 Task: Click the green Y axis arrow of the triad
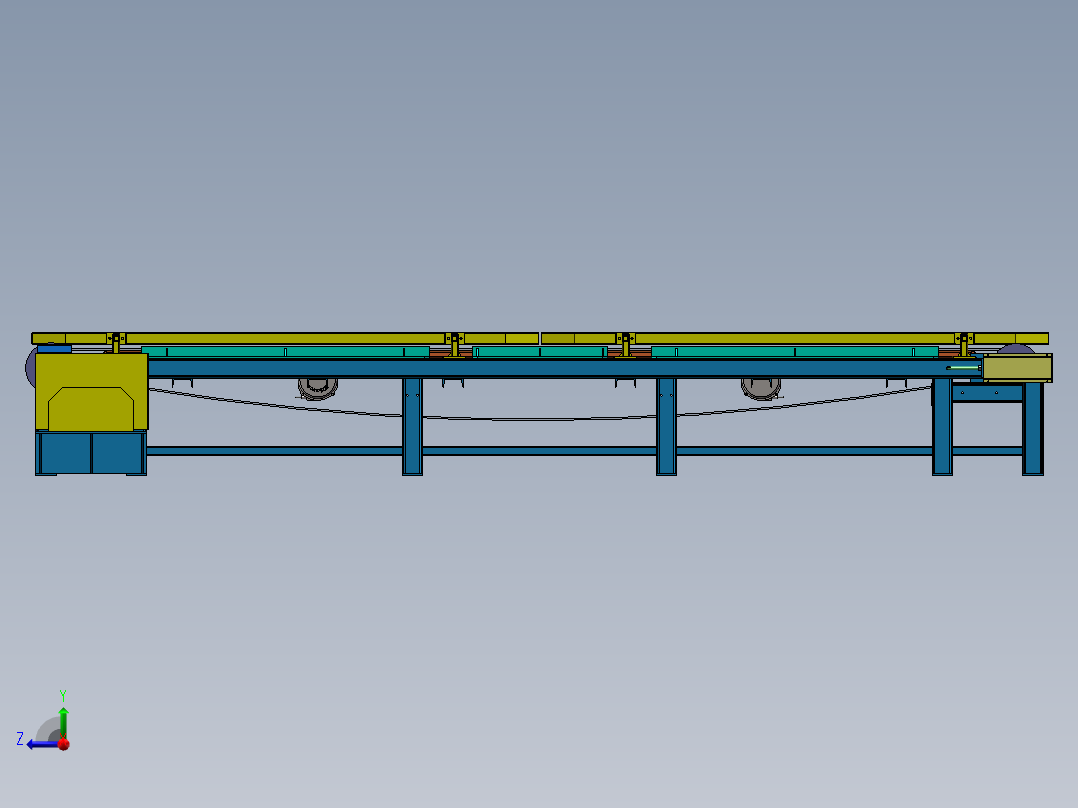pyautogui.click(x=63, y=722)
